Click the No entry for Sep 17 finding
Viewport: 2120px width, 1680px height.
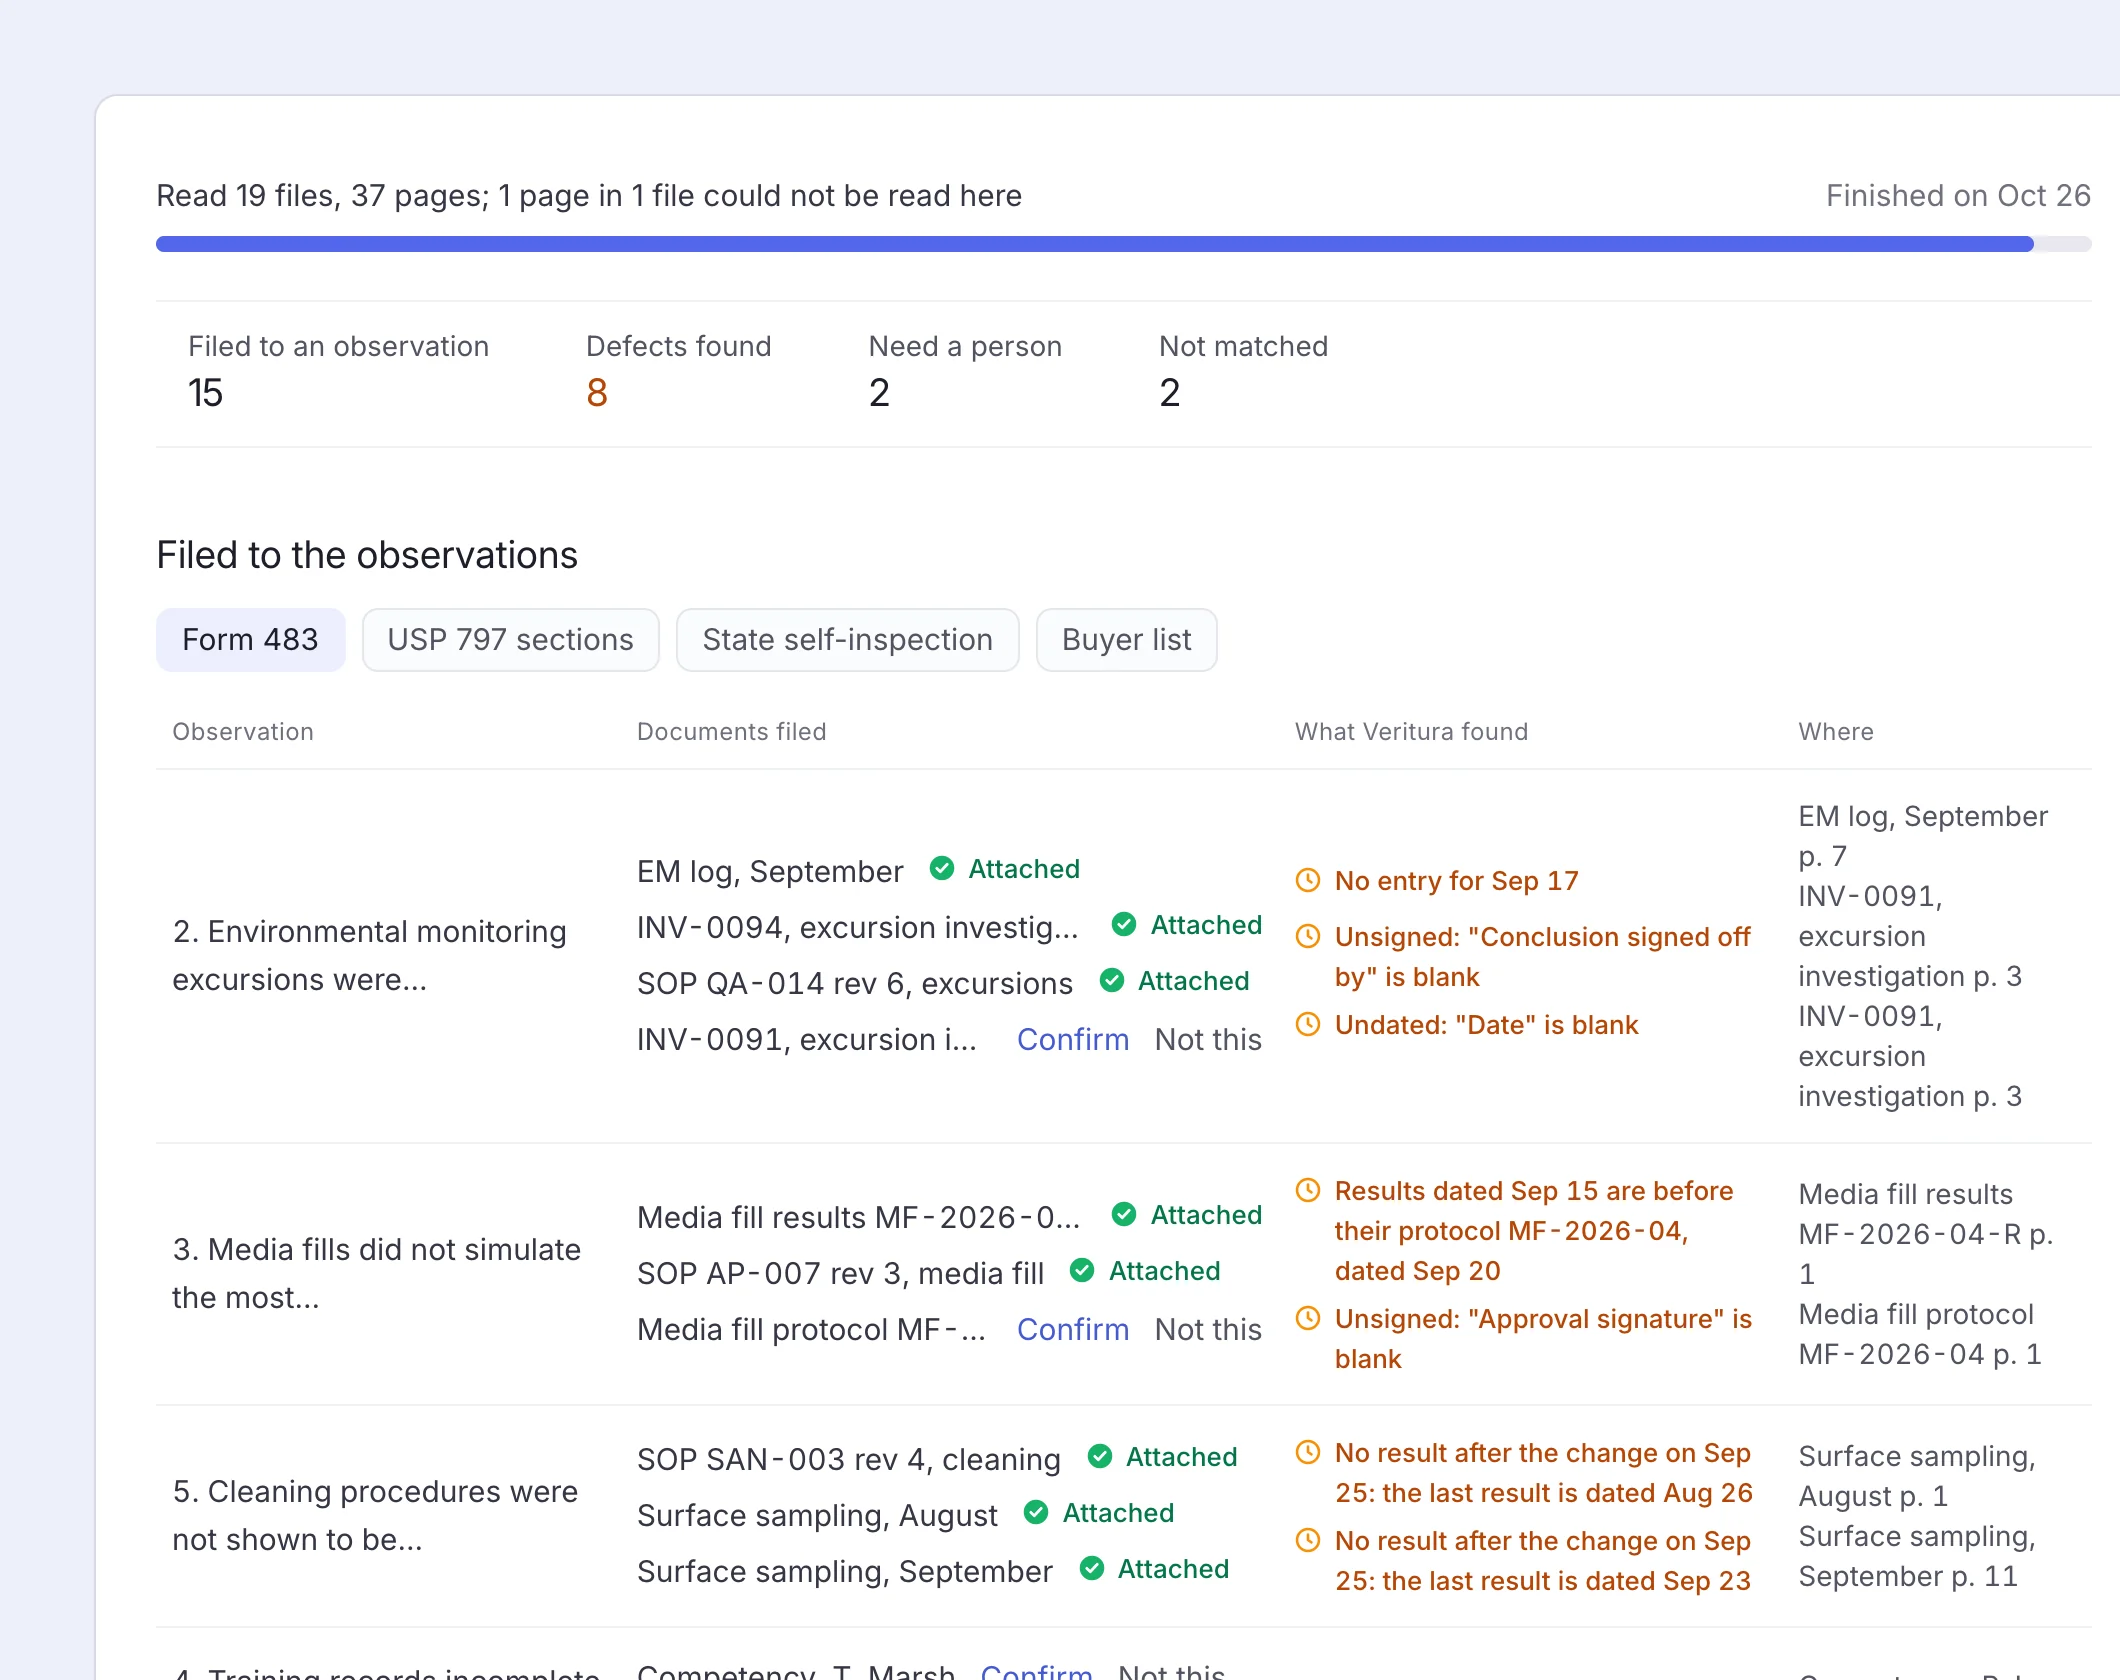point(1456,881)
